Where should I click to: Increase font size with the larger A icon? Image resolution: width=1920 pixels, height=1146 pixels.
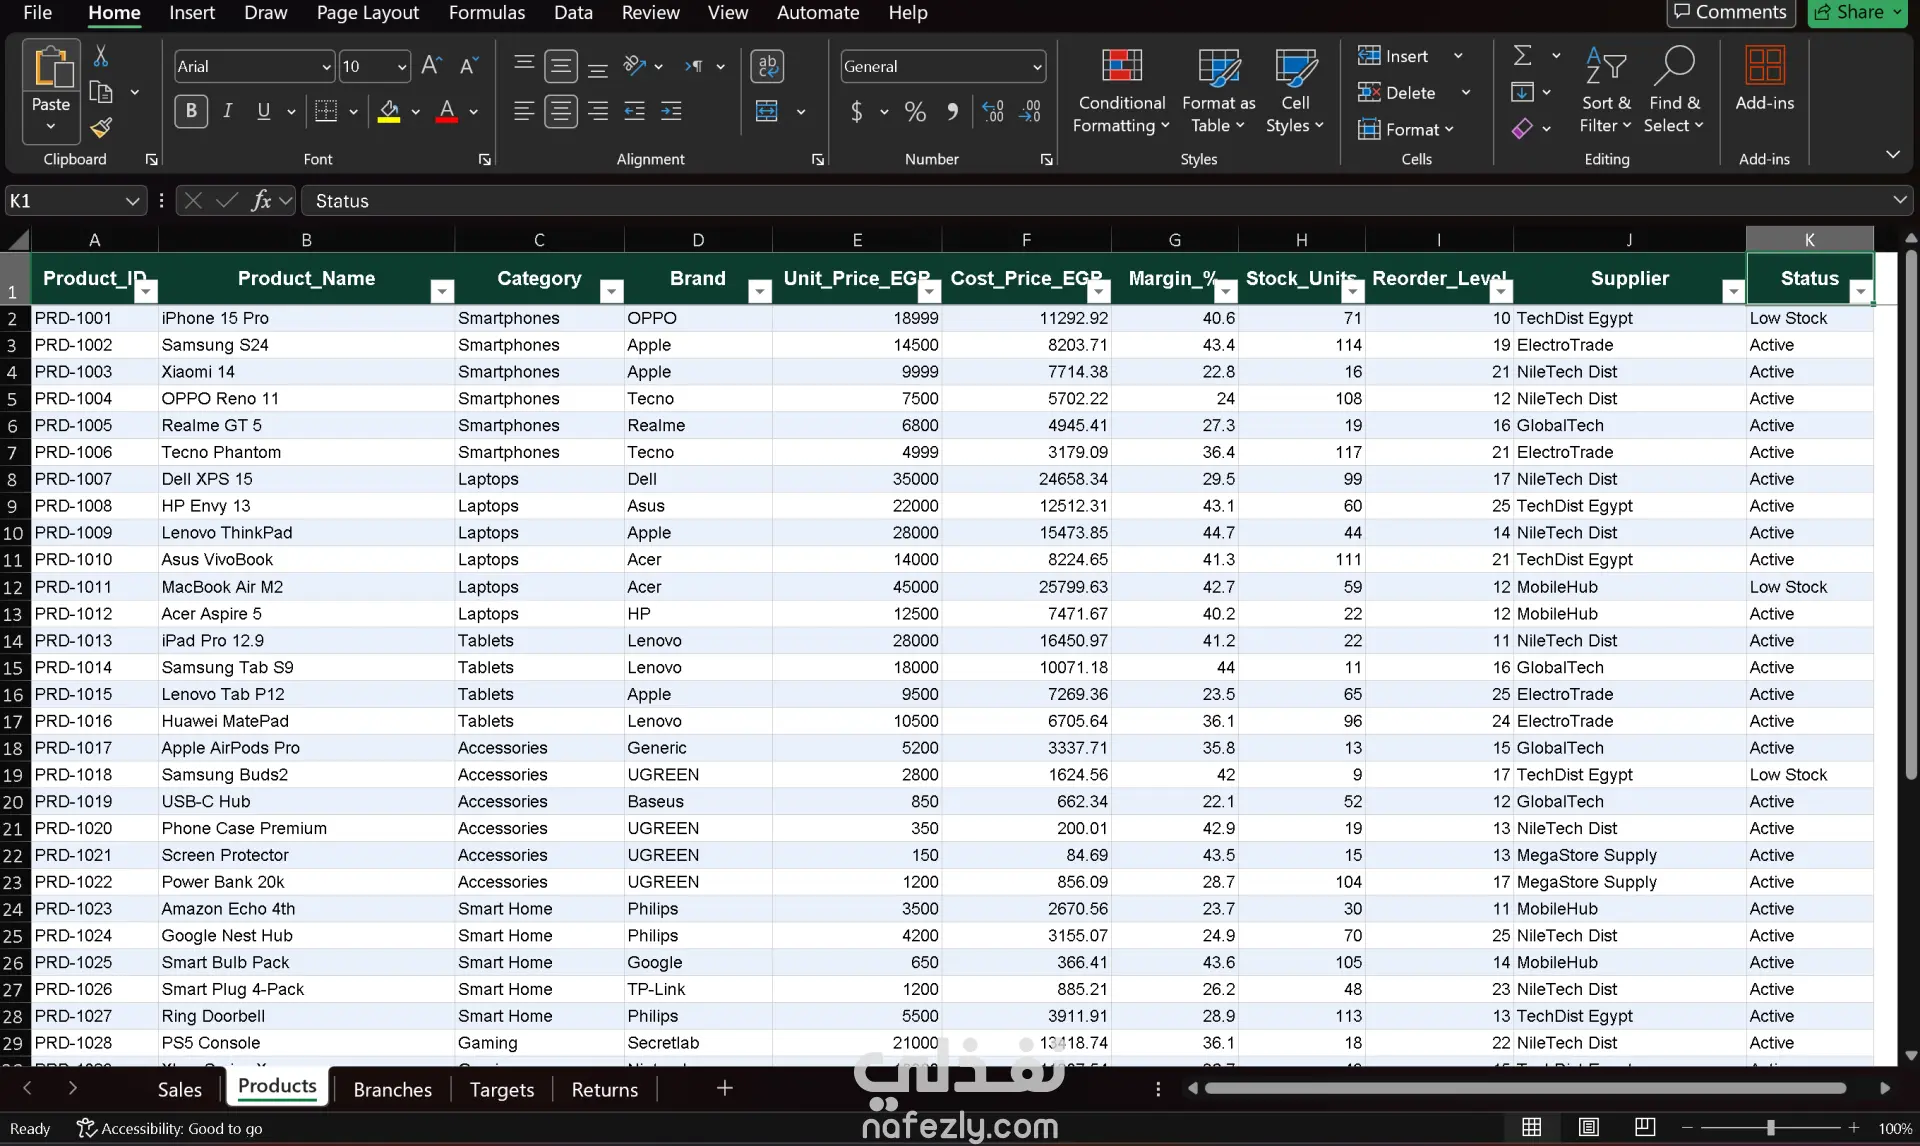click(x=431, y=66)
